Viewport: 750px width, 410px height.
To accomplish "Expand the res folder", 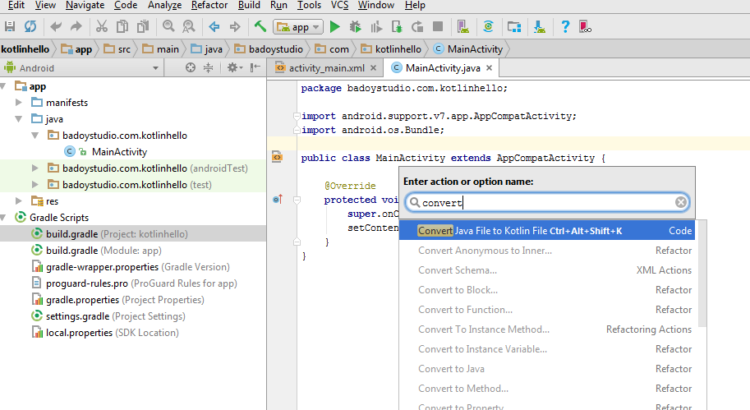I will pyautogui.click(x=21, y=201).
